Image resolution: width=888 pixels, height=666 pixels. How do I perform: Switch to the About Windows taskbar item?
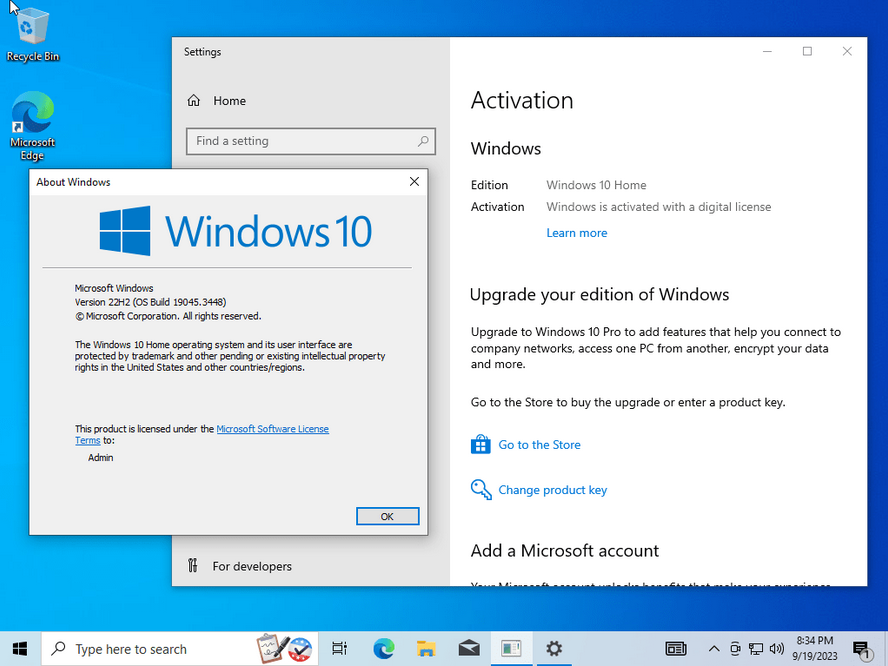[511, 648]
